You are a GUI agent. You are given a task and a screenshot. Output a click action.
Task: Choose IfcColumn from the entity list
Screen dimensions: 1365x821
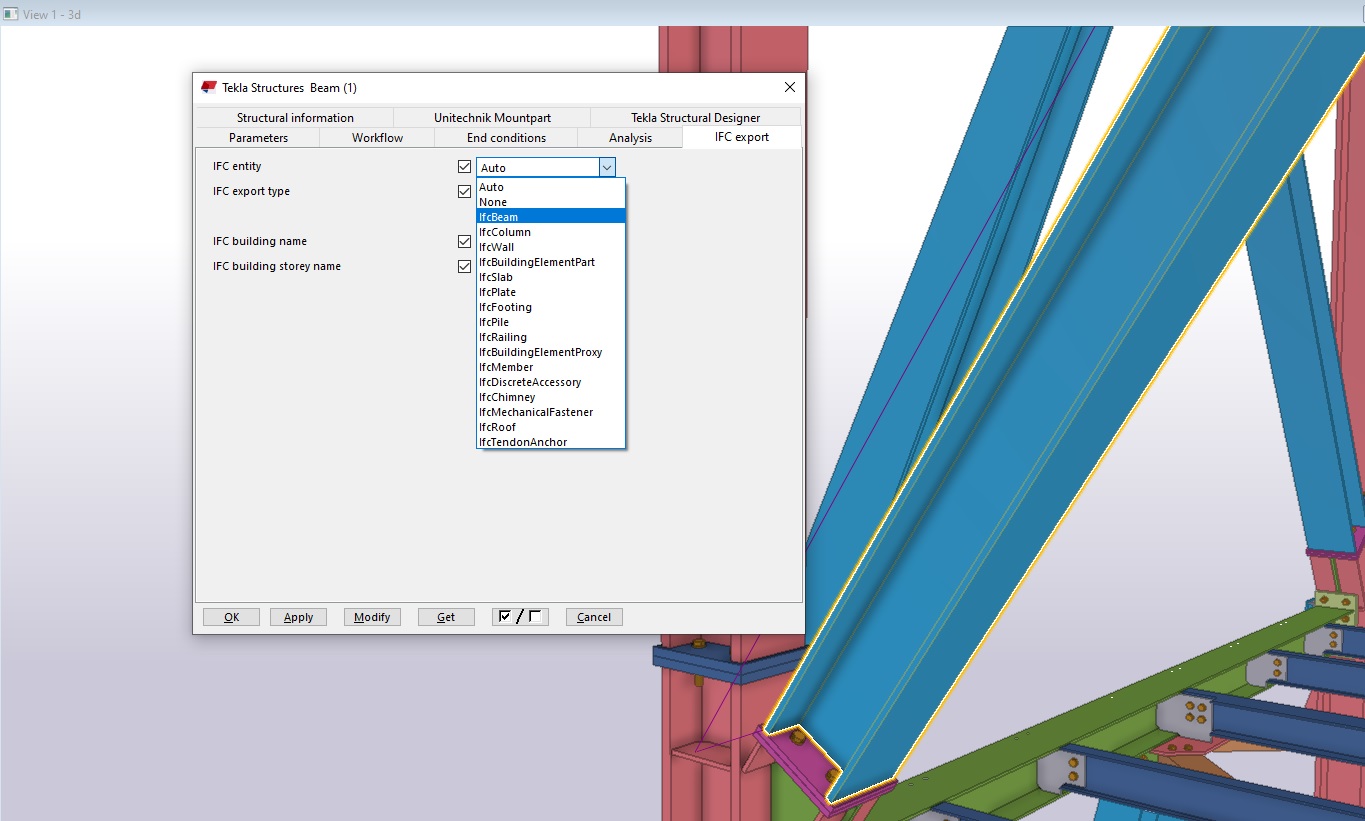click(551, 232)
